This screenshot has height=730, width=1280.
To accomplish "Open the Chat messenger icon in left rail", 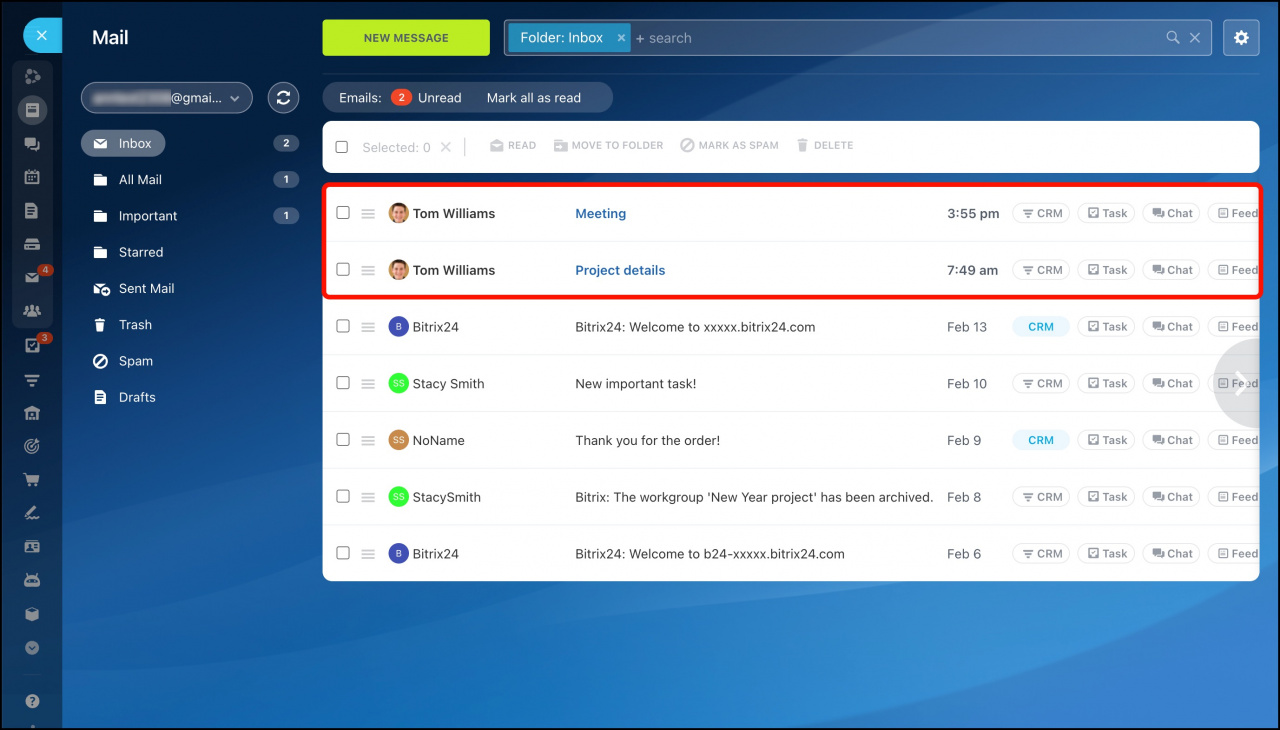I will pyautogui.click(x=32, y=144).
